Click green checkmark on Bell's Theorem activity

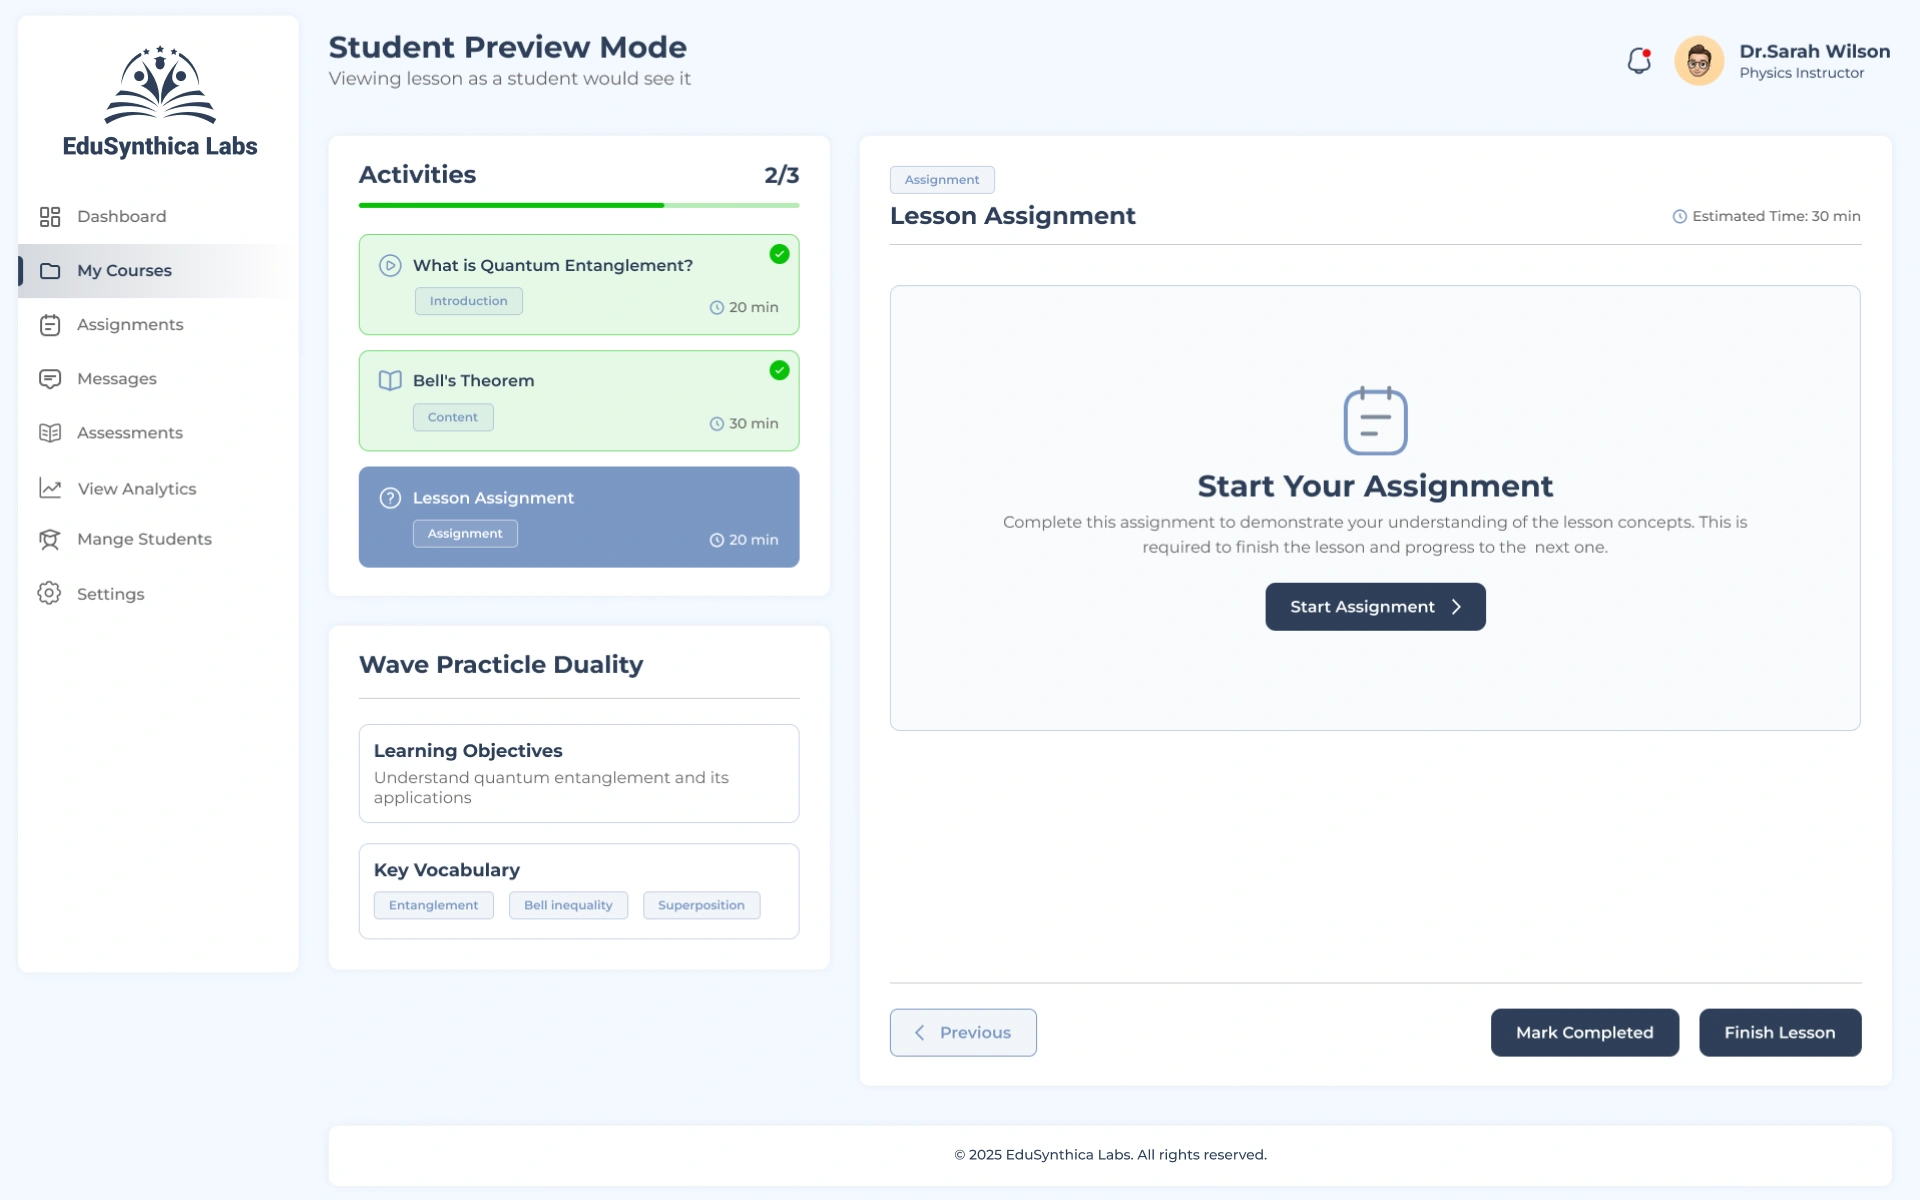(779, 370)
